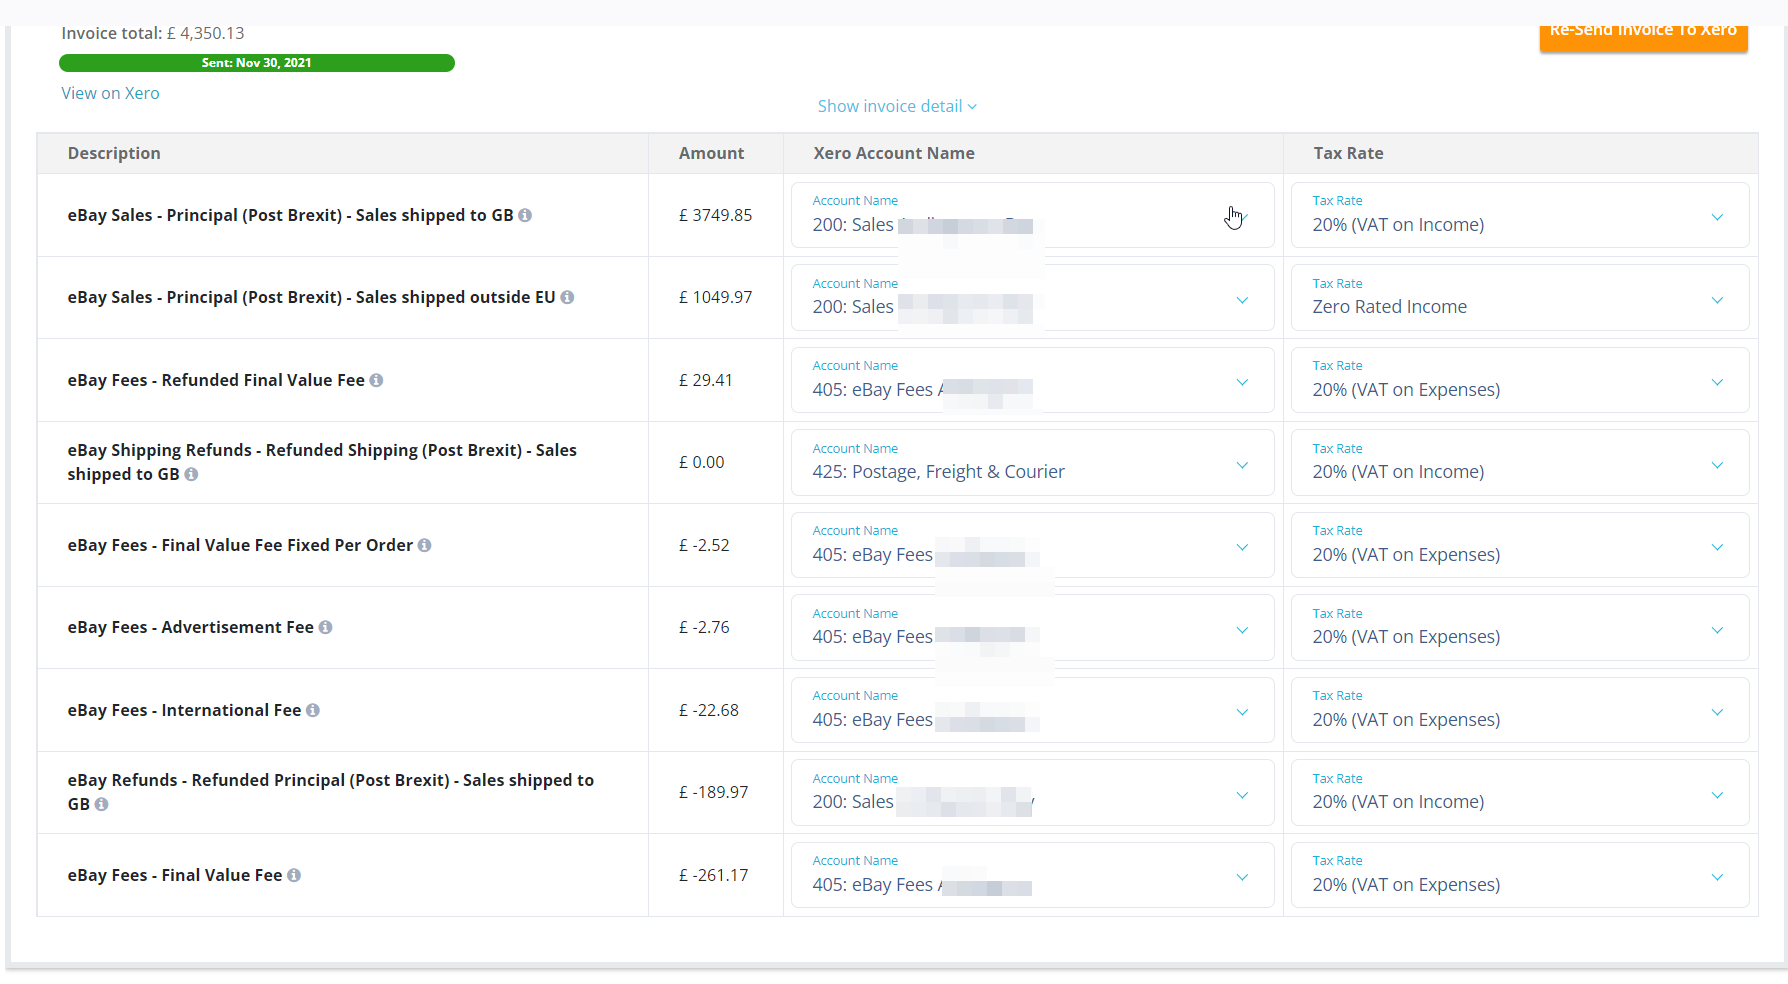Open Account Name dropdown for Advertisement Fee
This screenshot has height=984, width=1788.
pos(1032,628)
